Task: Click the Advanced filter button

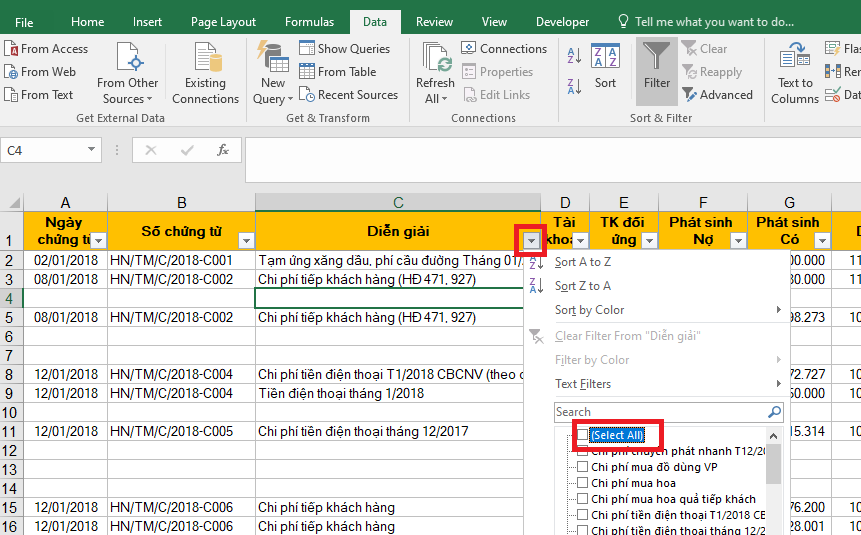Action: [718, 95]
